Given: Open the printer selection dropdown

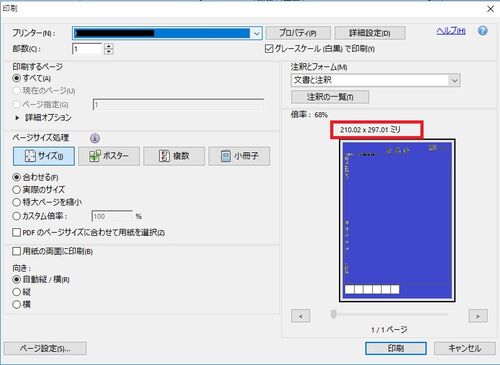Looking at the screenshot, I should (256, 33).
